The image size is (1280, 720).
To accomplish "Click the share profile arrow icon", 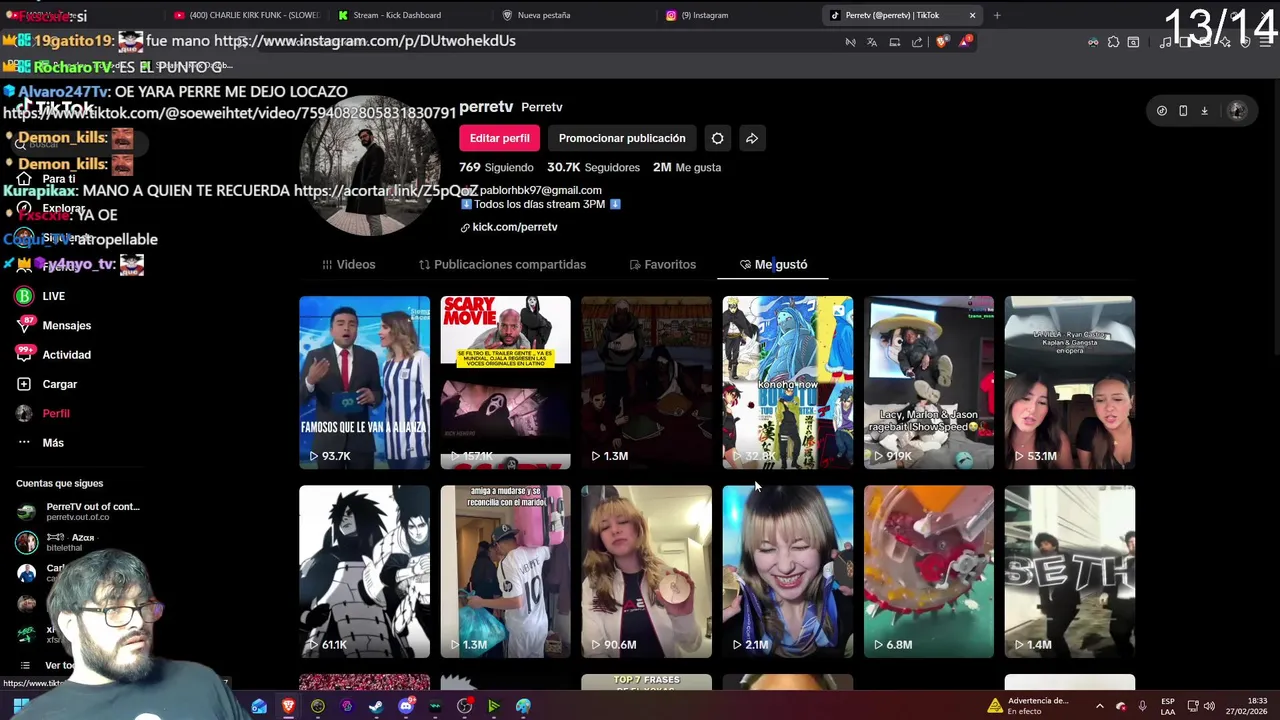I will (752, 138).
